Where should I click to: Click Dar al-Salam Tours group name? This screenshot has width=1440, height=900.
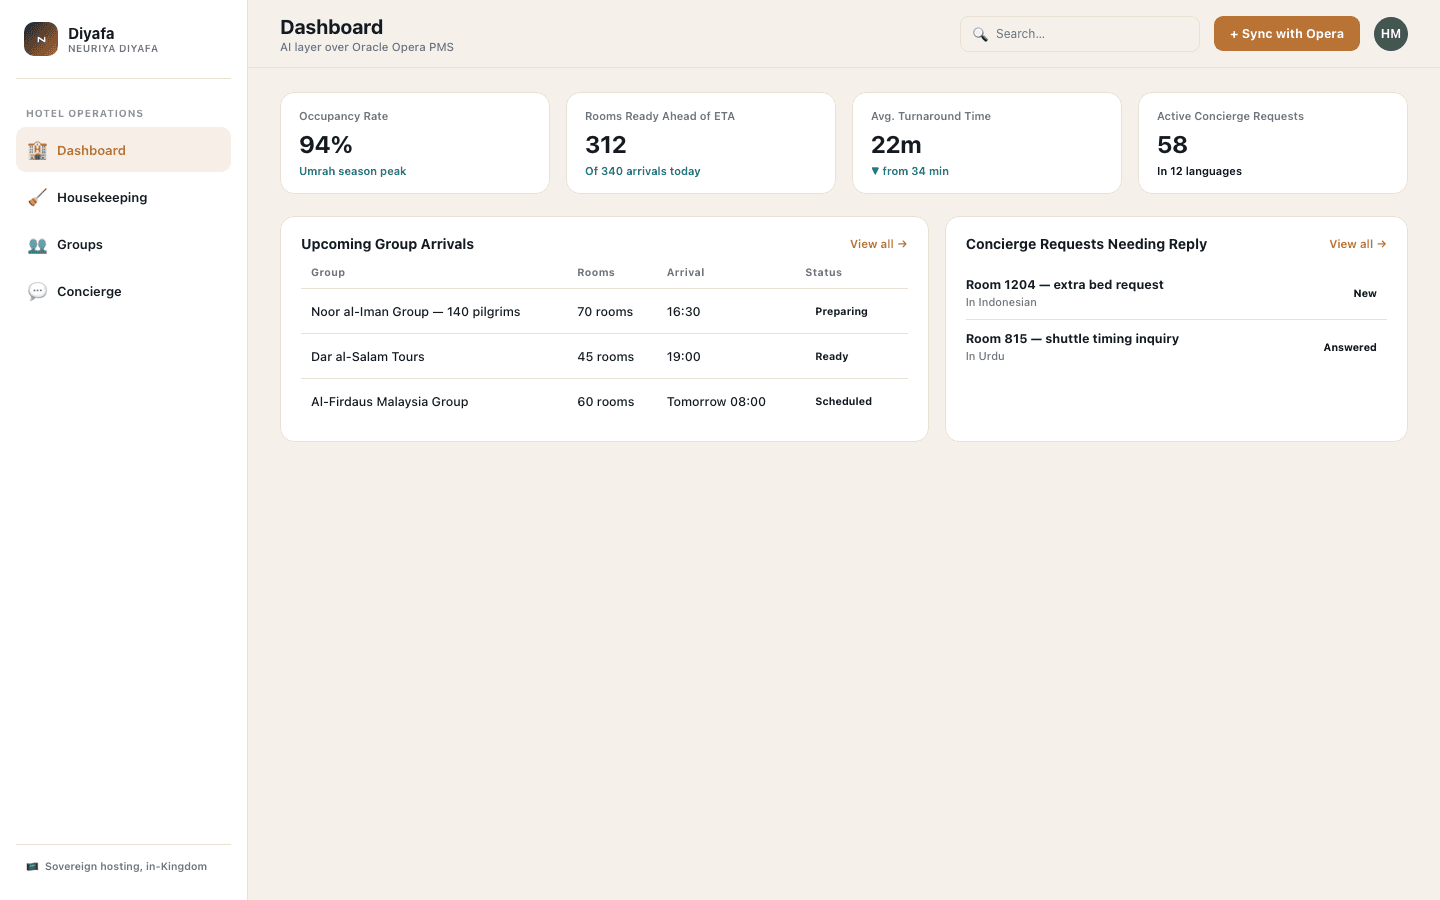tap(367, 357)
